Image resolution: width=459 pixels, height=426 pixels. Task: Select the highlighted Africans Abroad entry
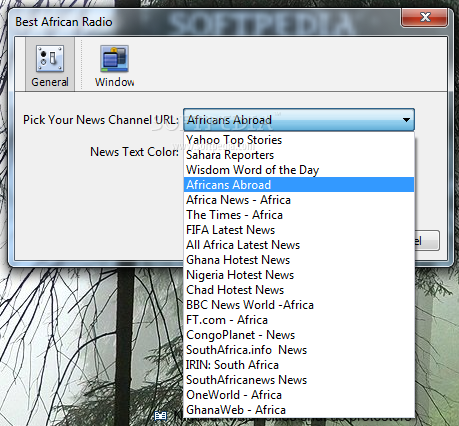tap(299, 185)
